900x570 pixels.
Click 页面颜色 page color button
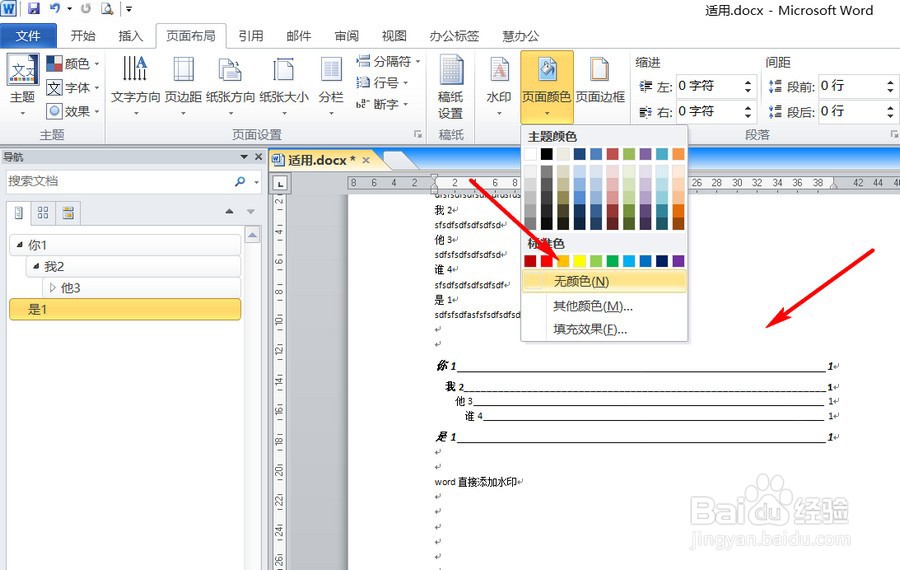pos(546,86)
